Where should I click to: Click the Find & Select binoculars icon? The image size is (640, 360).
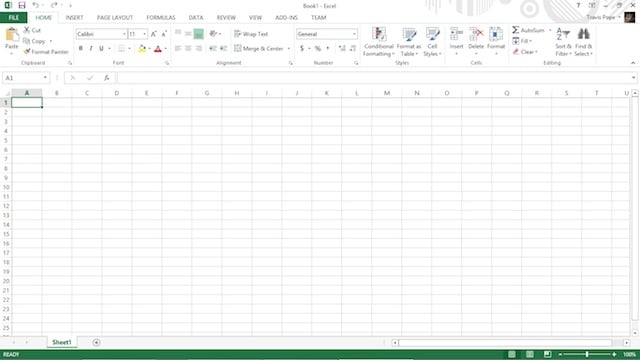pyautogui.click(x=583, y=34)
